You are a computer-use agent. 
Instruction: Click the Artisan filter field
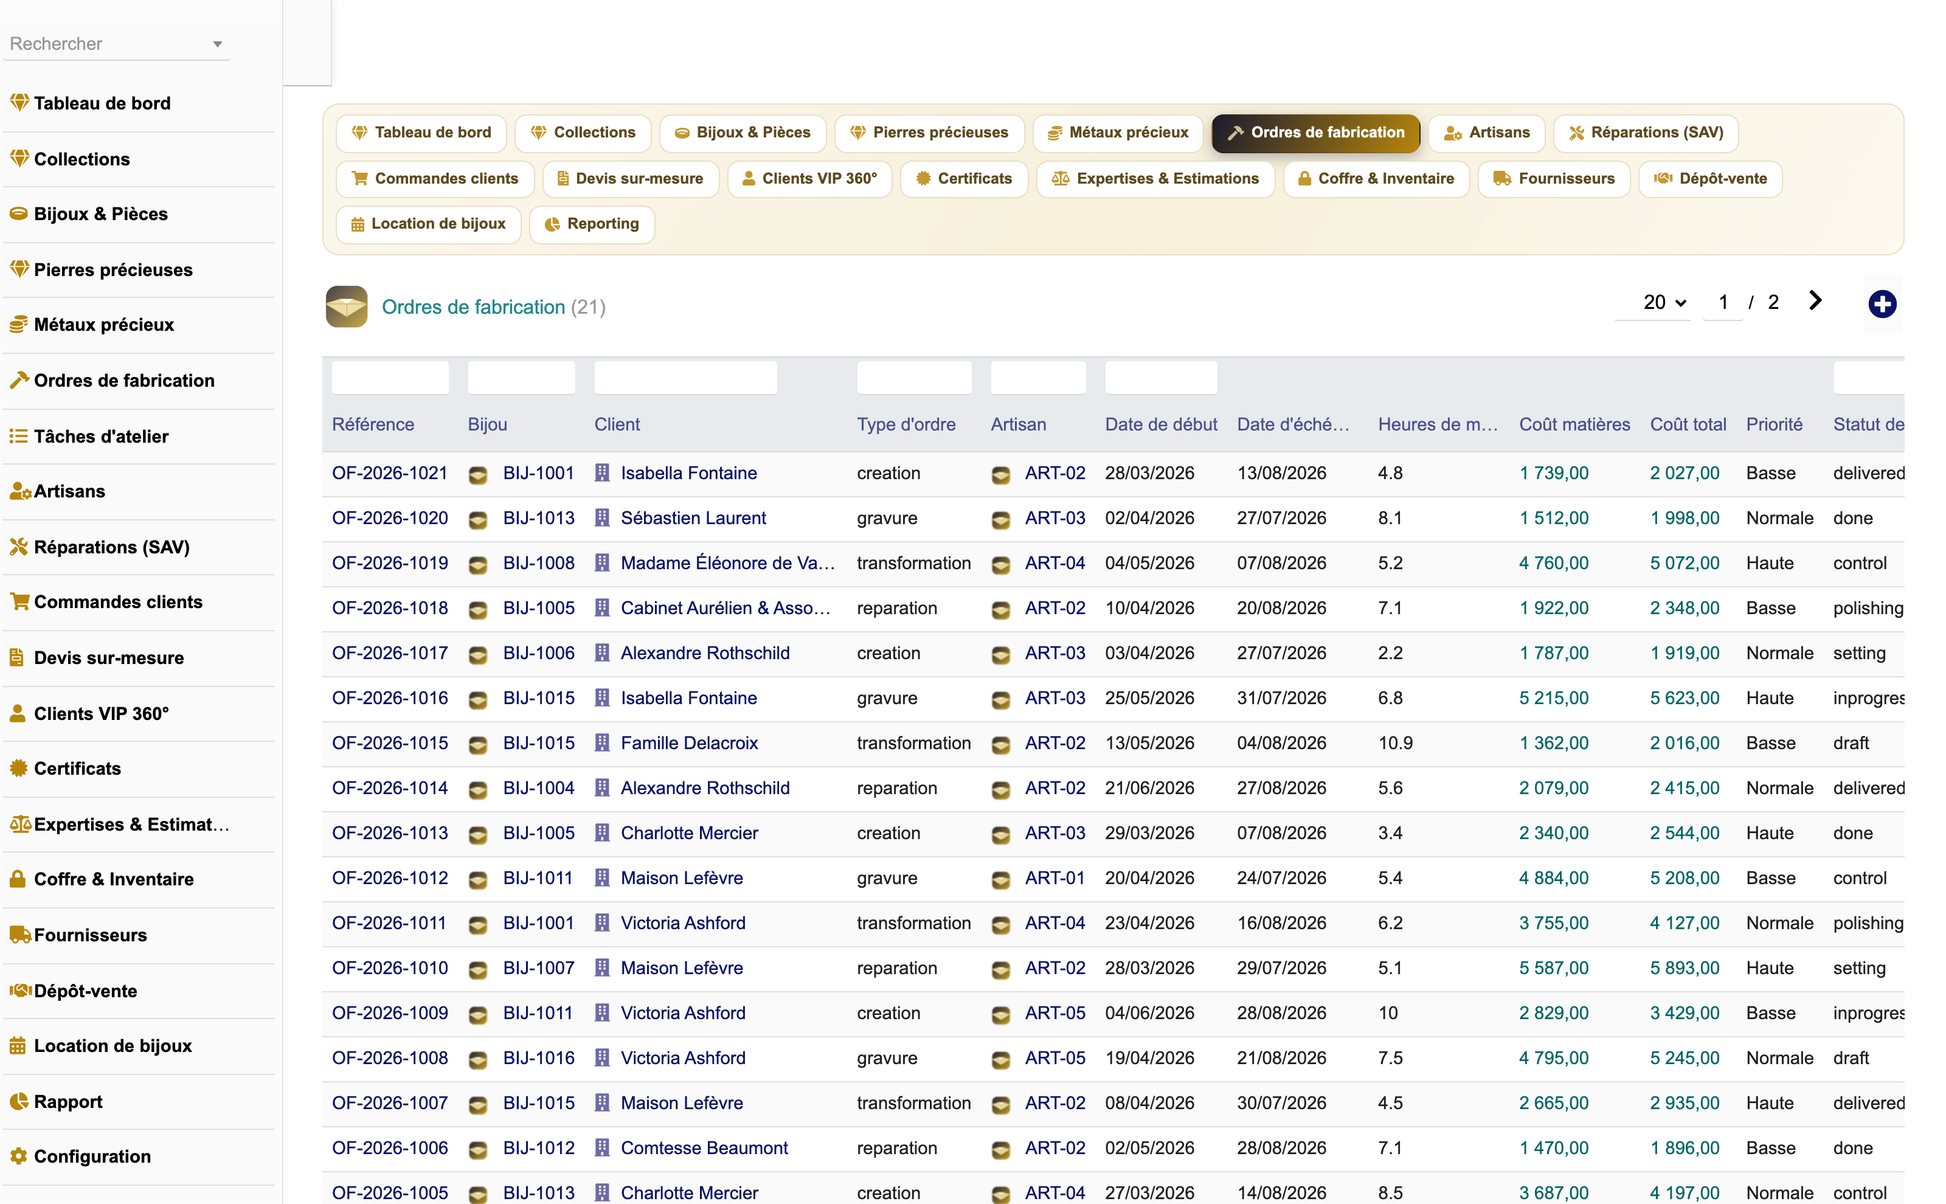[1038, 377]
